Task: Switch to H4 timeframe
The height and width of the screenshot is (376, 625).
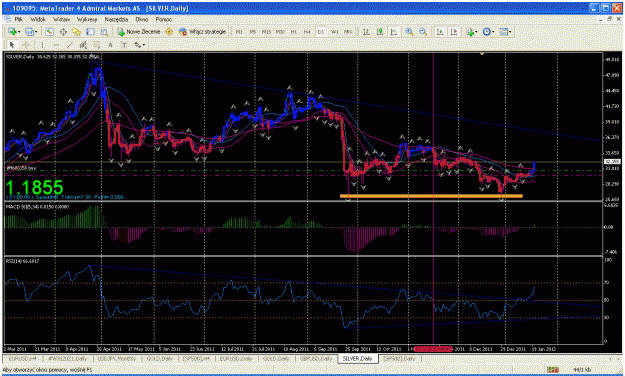Action: pyautogui.click(x=307, y=31)
